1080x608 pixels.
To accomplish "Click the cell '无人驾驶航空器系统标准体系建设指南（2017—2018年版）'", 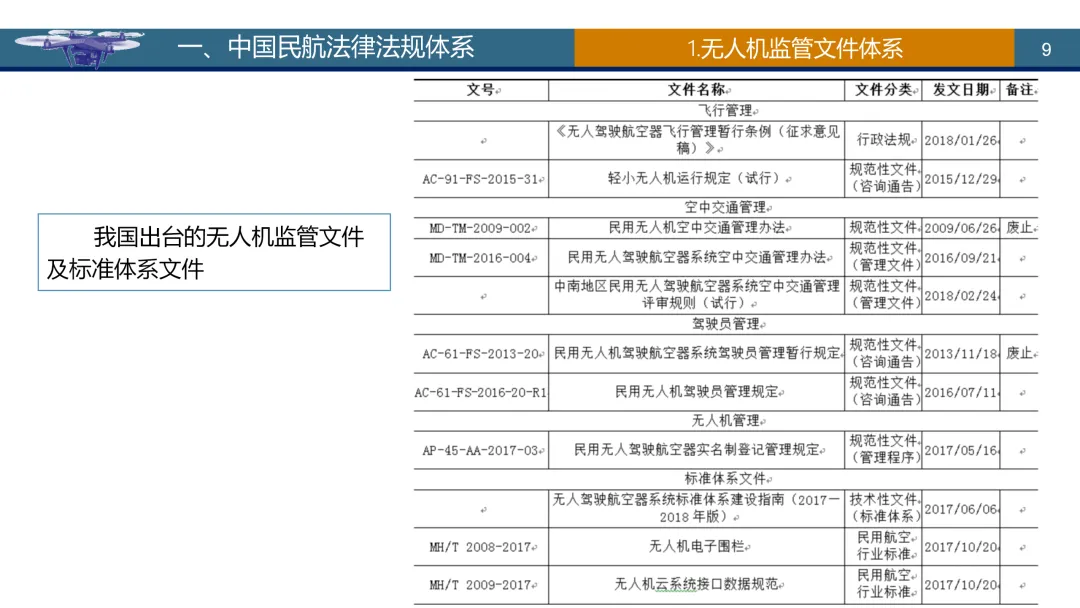I will pos(697,508).
